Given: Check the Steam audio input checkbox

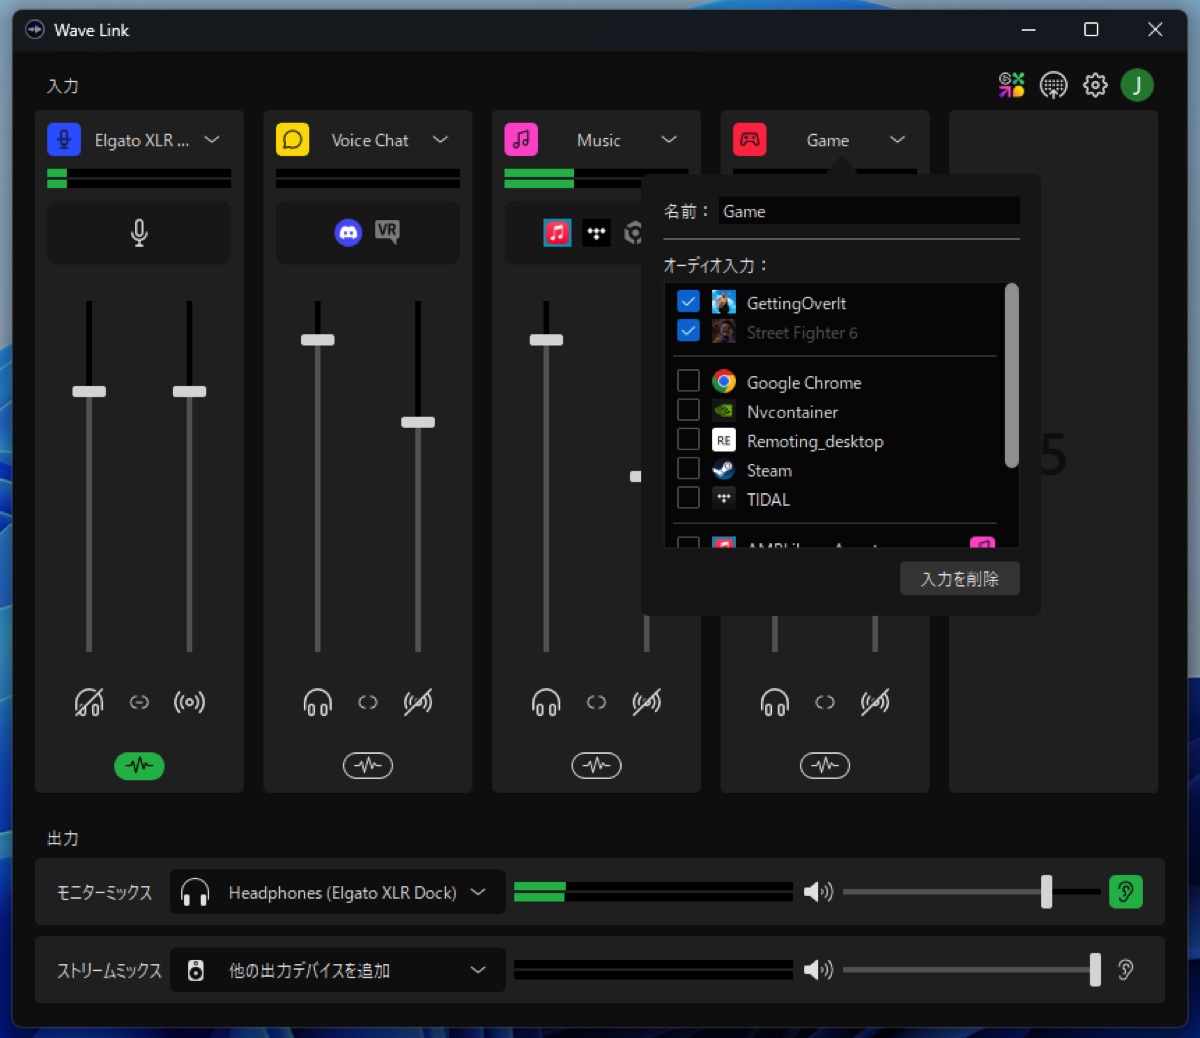Looking at the screenshot, I should [688, 469].
